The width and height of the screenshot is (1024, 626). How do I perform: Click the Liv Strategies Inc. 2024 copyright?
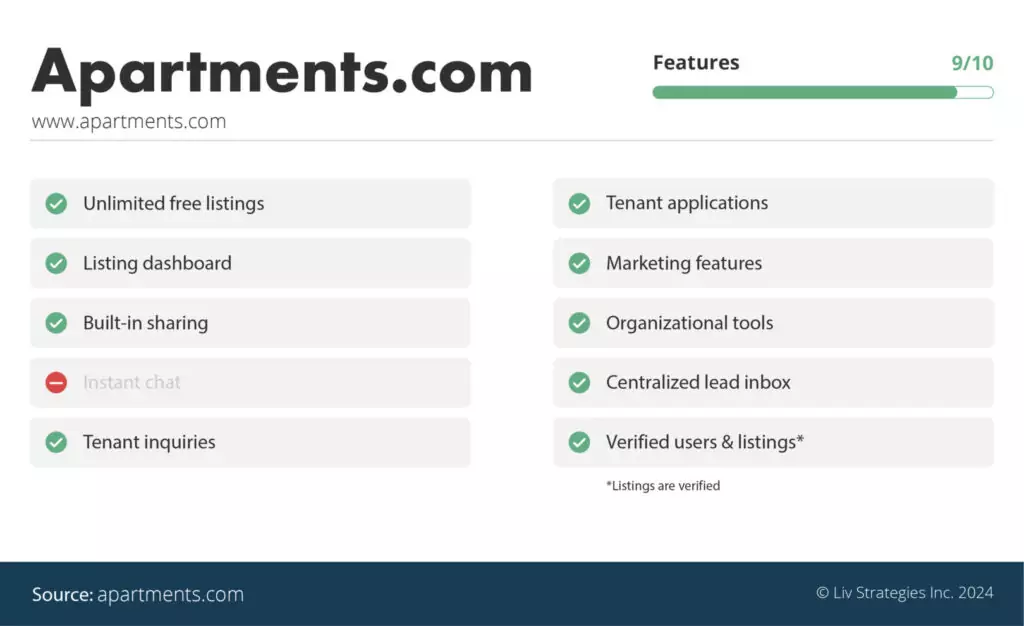(903, 592)
